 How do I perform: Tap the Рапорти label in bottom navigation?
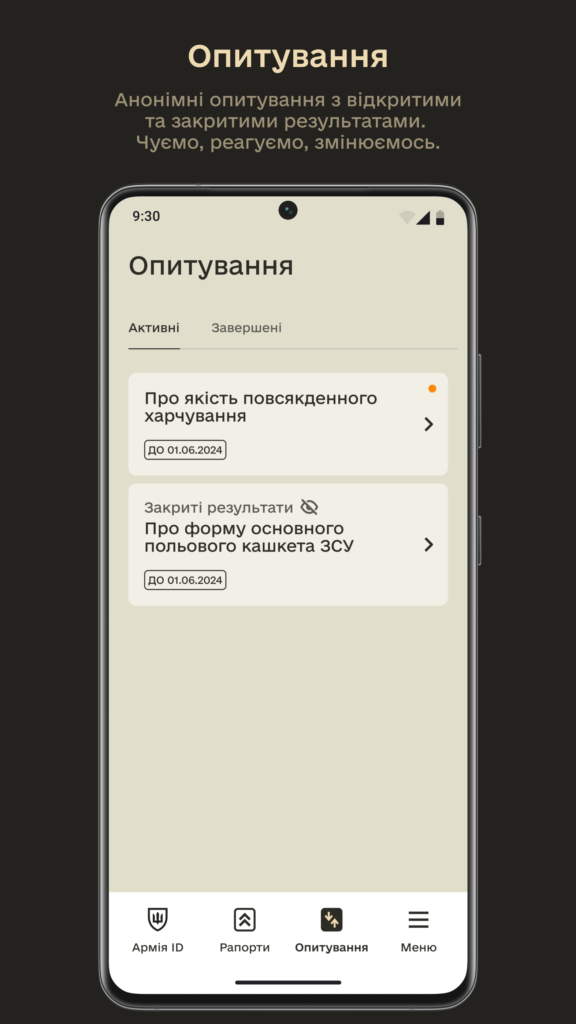tap(244, 947)
